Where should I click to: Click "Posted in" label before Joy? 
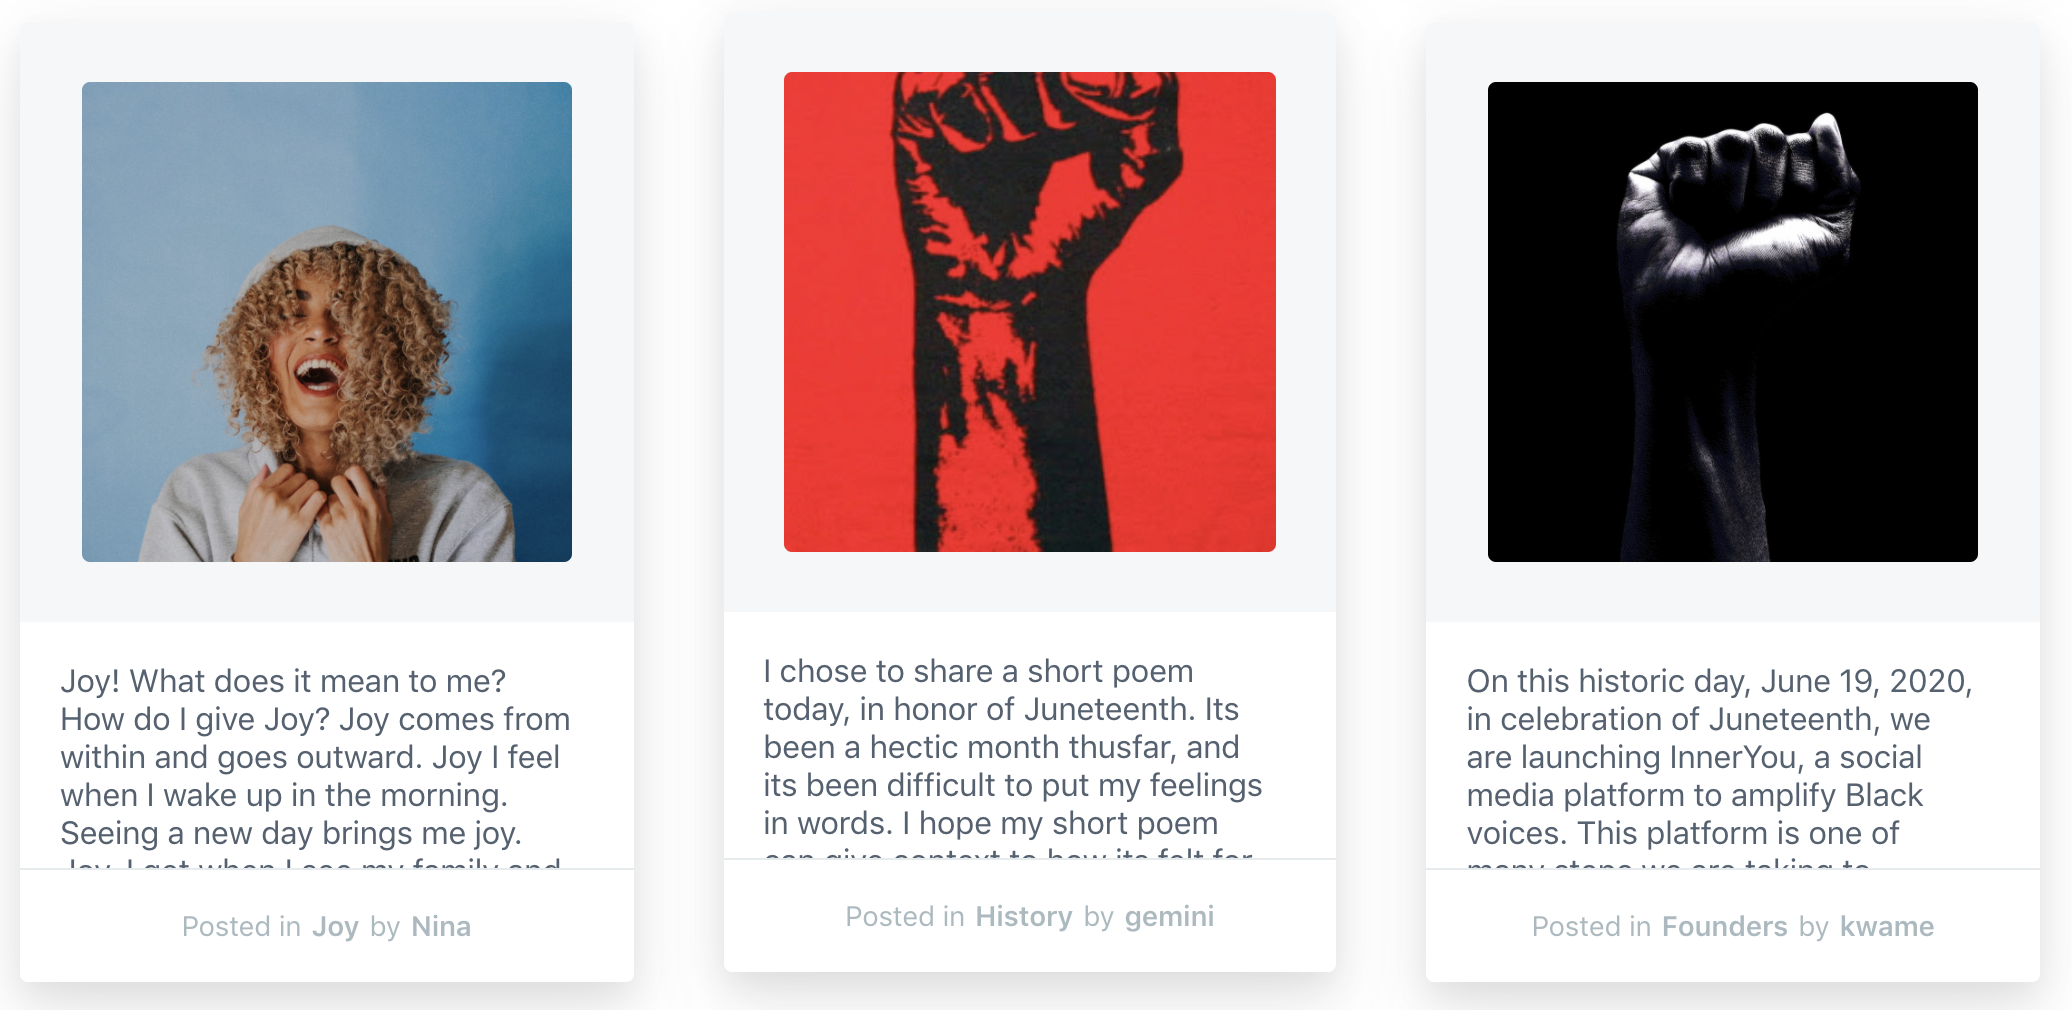pyautogui.click(x=241, y=927)
